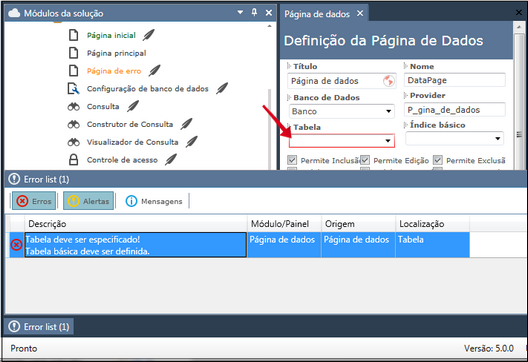Select the Página principal document icon
The height and width of the screenshot is (362, 528).
pyautogui.click(x=73, y=53)
